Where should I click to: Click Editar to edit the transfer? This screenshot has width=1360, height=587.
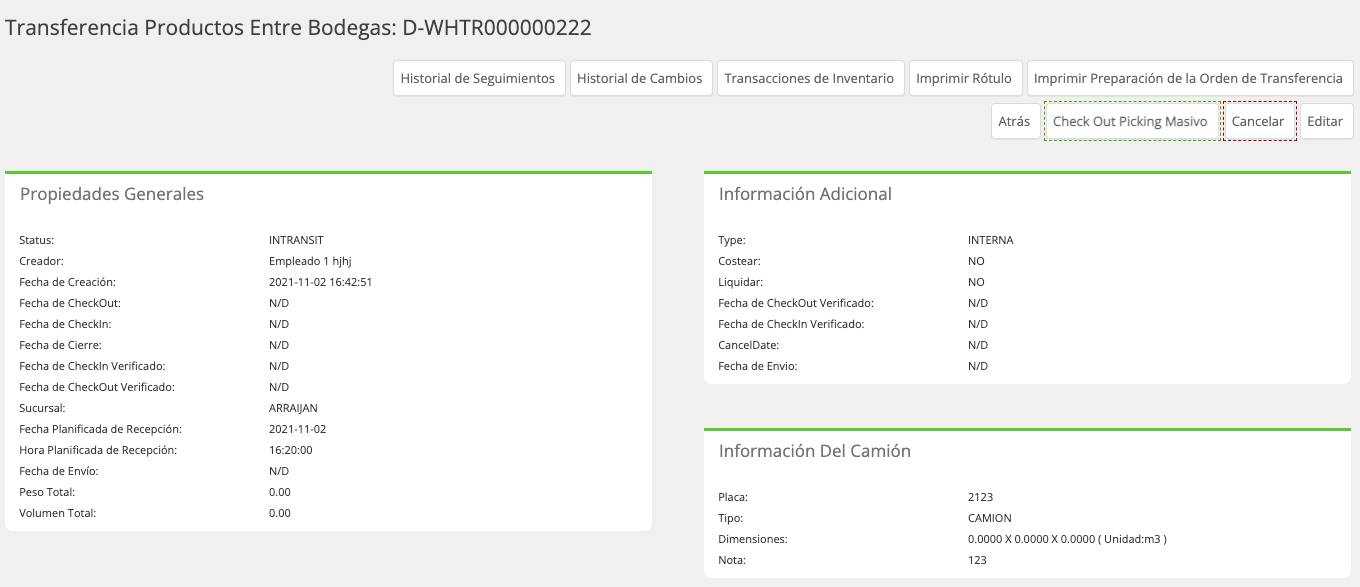pos(1326,121)
